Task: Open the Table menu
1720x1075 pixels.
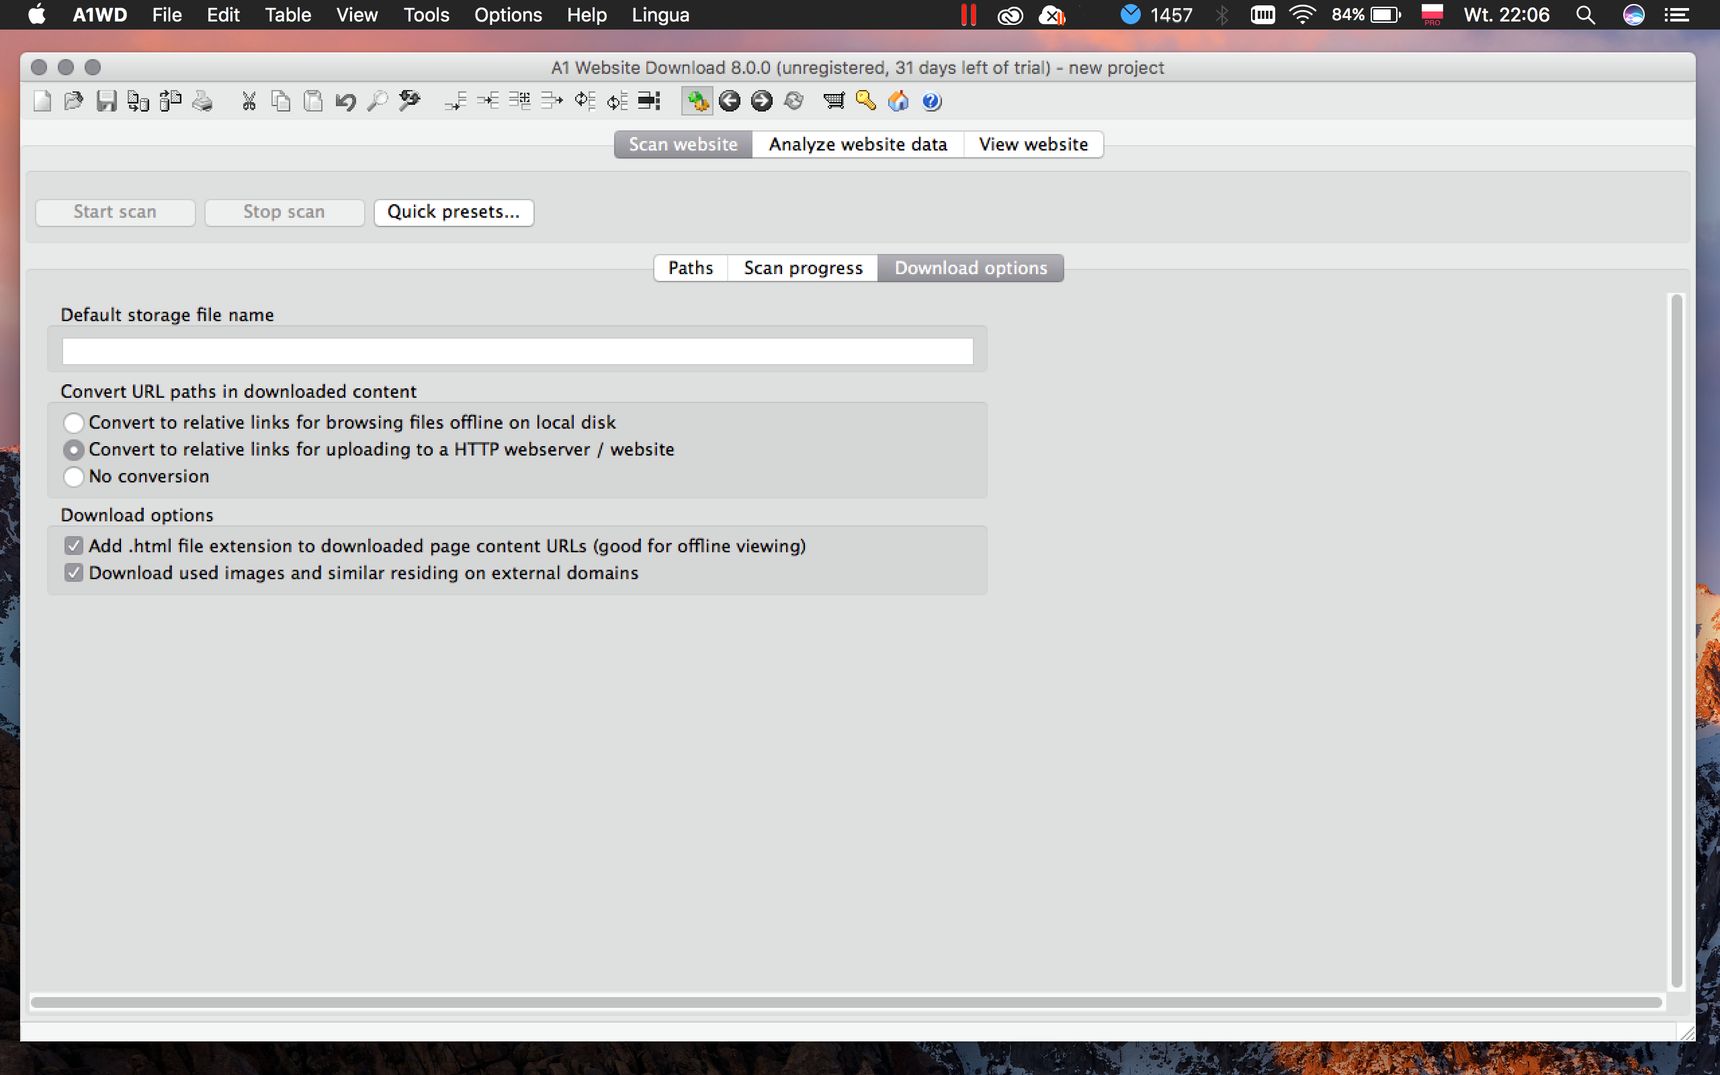Action: pos(288,15)
